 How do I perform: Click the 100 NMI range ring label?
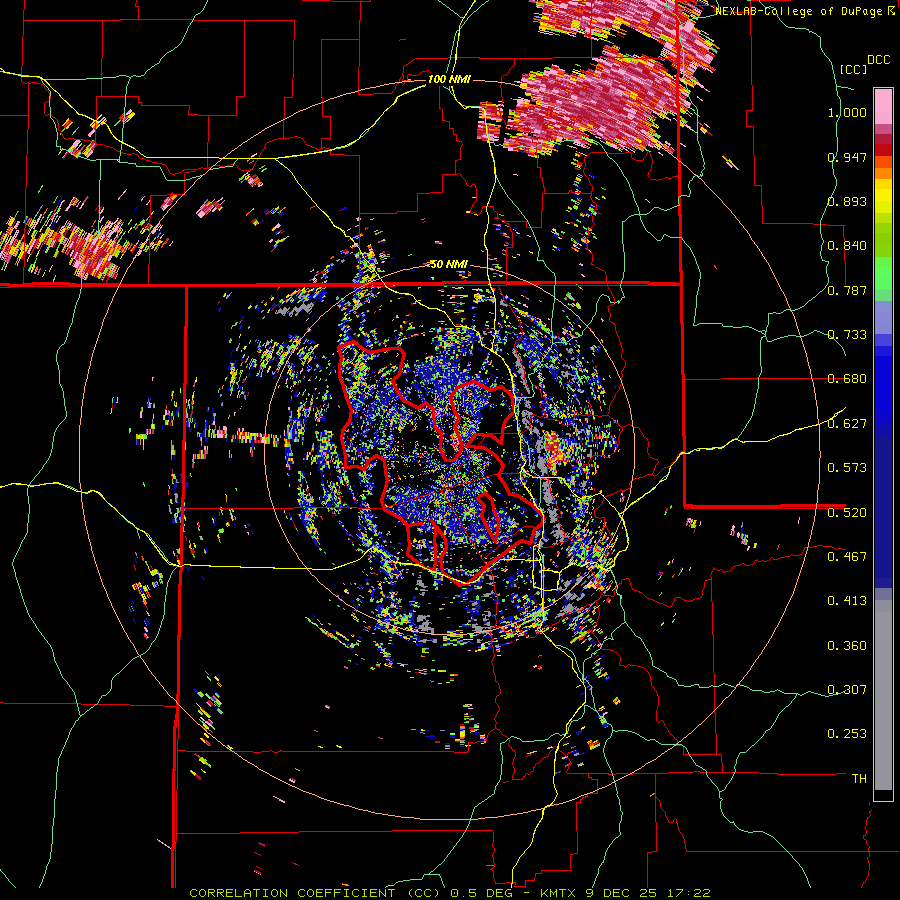[449, 79]
